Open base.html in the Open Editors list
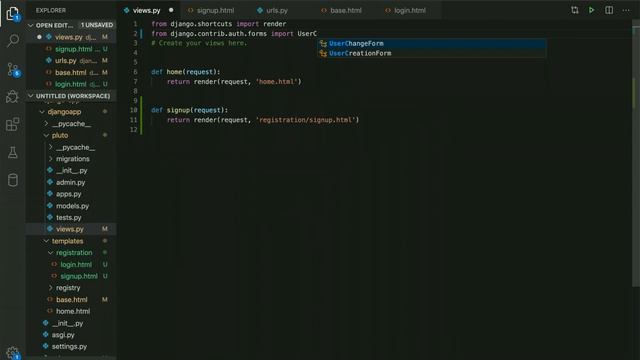The width and height of the screenshot is (640, 360). point(71,73)
